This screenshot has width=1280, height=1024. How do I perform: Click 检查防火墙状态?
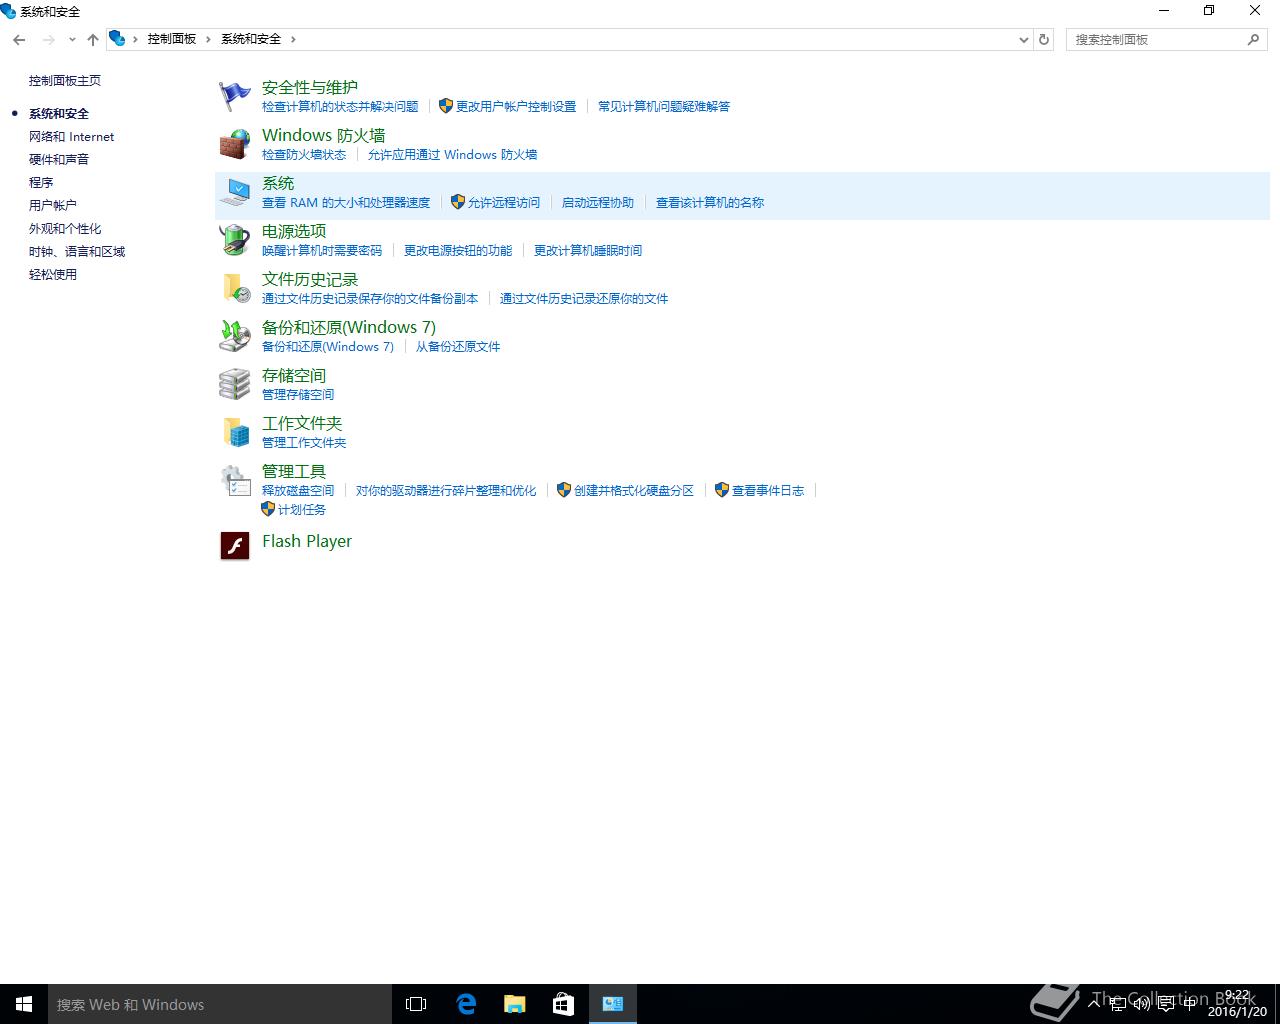pyautogui.click(x=304, y=155)
